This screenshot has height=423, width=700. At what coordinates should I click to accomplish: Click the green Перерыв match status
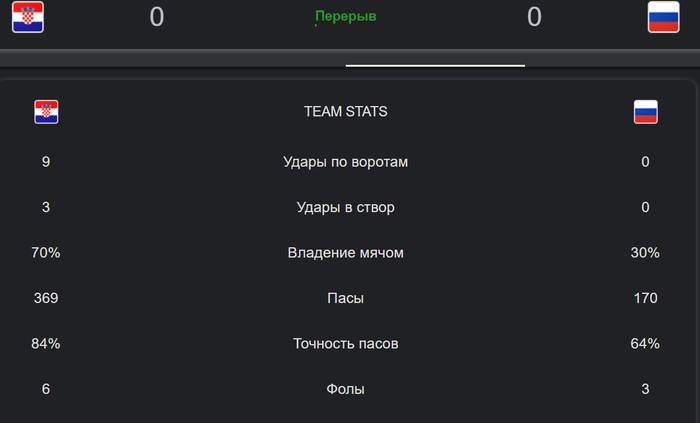pos(346,17)
